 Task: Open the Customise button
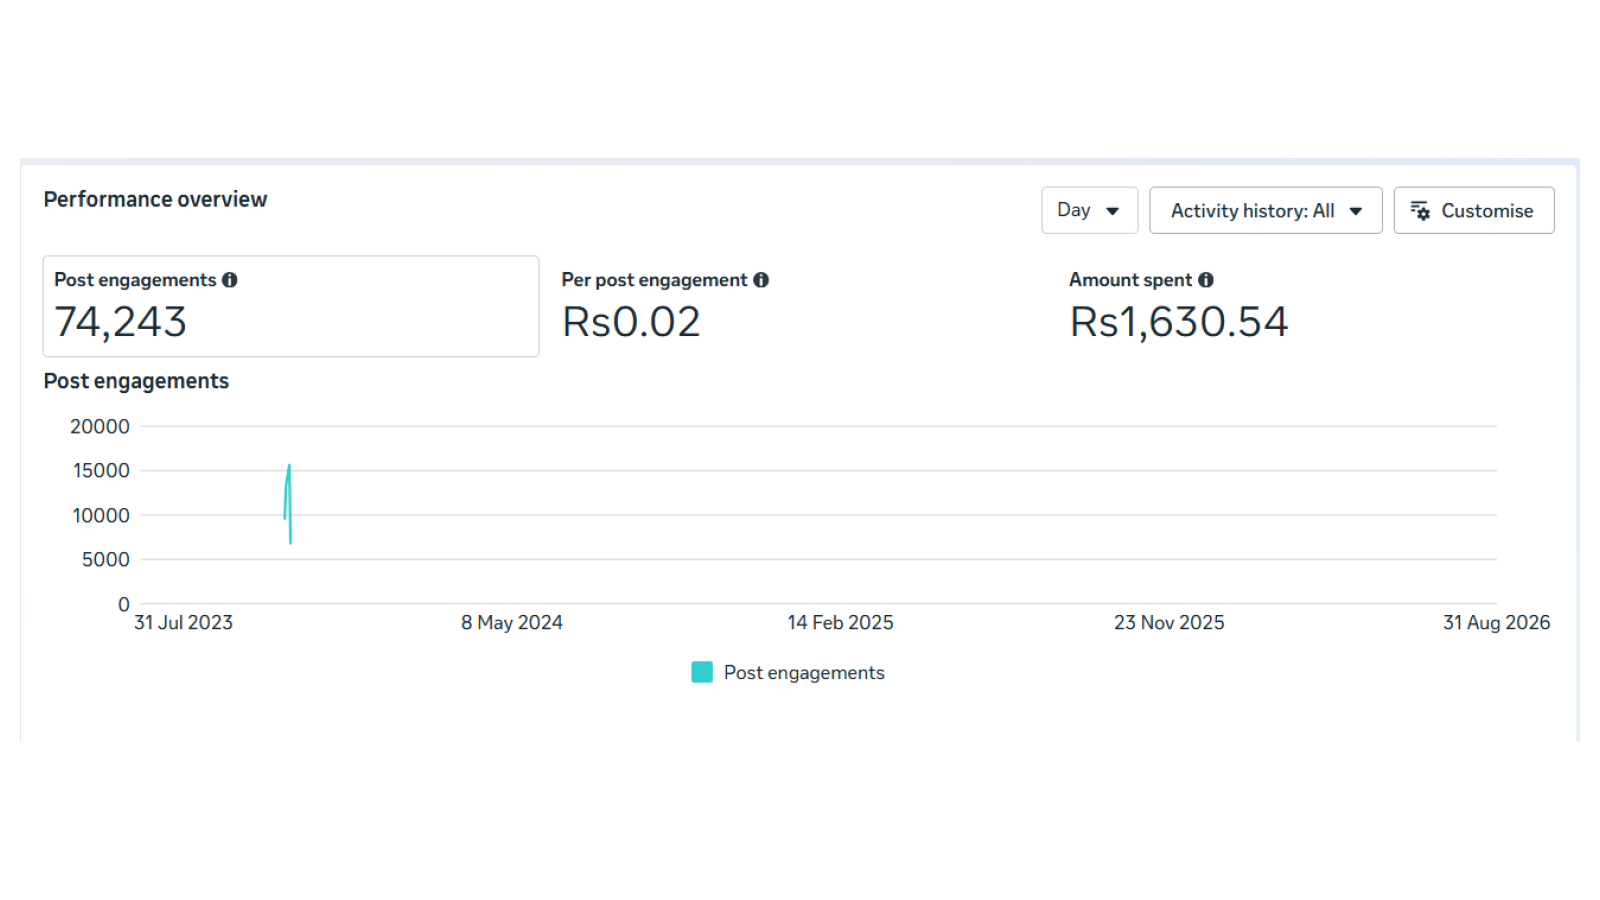coord(1474,210)
